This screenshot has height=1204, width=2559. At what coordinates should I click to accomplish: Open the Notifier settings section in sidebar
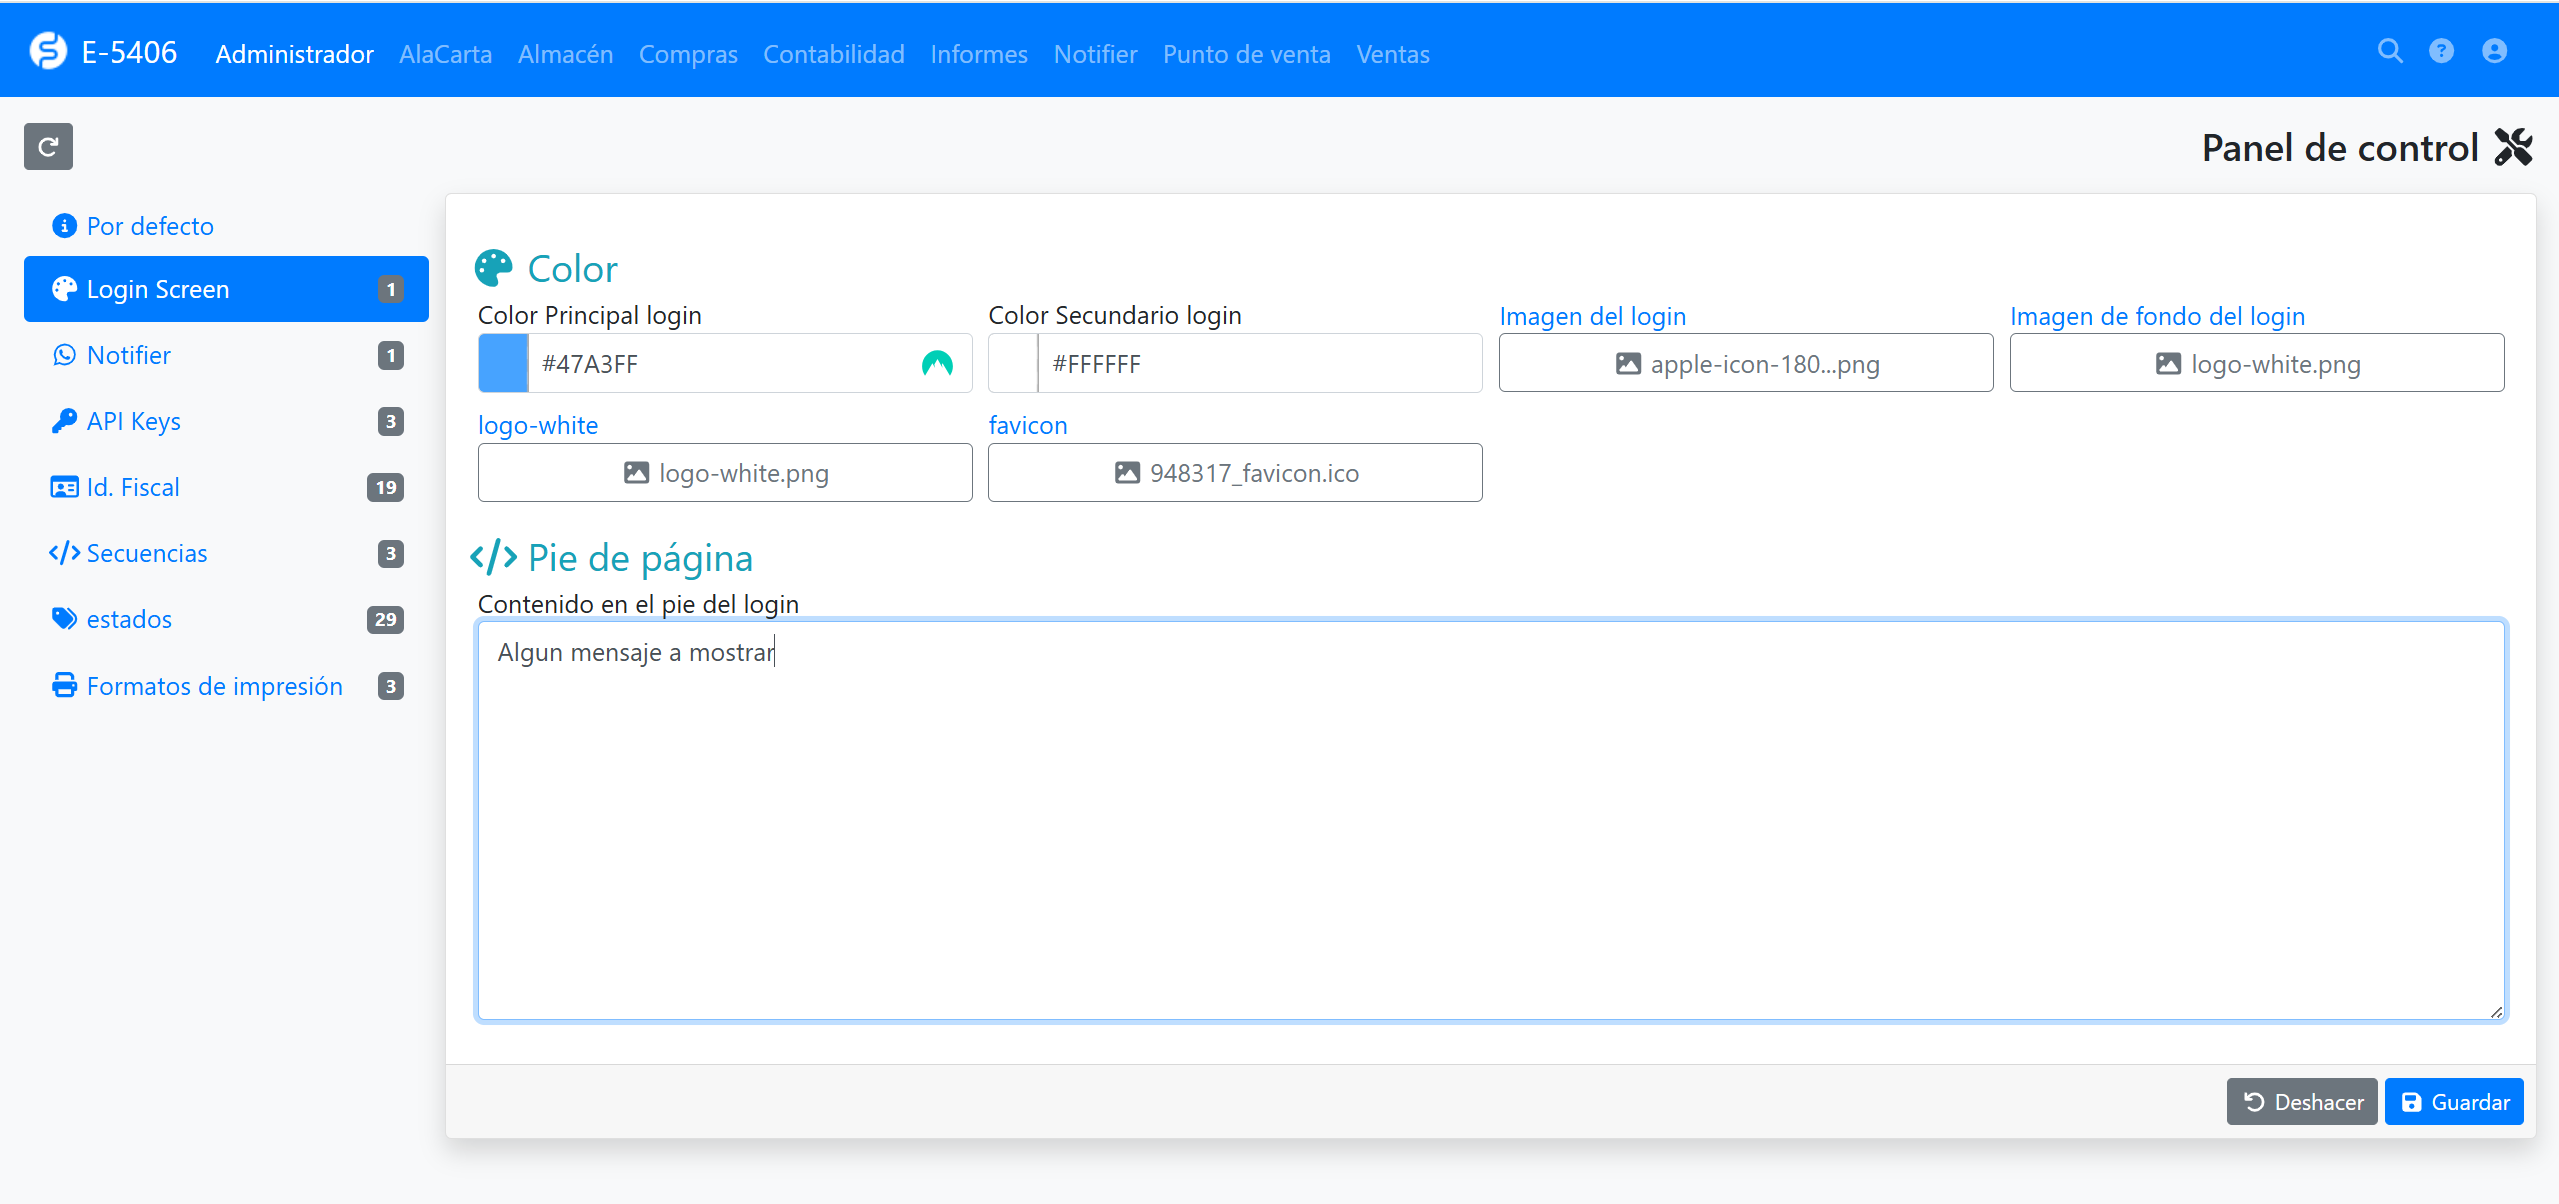click(128, 355)
